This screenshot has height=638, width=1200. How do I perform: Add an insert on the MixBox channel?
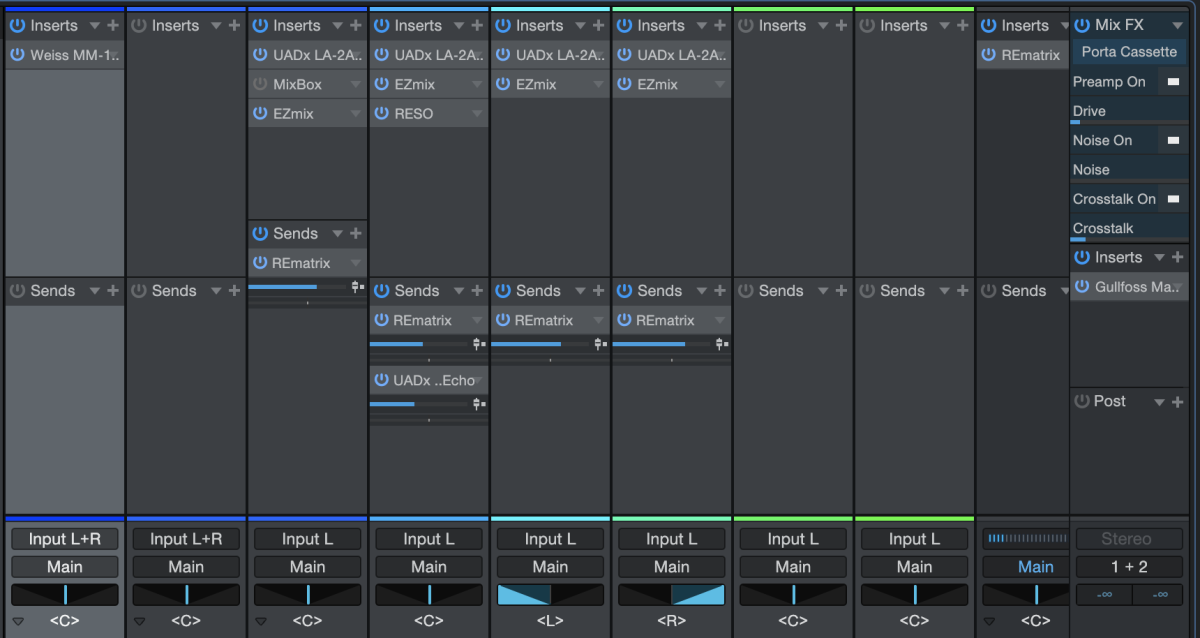tap(355, 25)
